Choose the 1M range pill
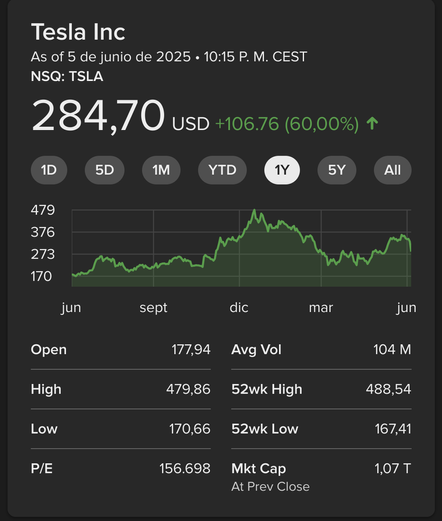The width and height of the screenshot is (442, 521). click(161, 170)
